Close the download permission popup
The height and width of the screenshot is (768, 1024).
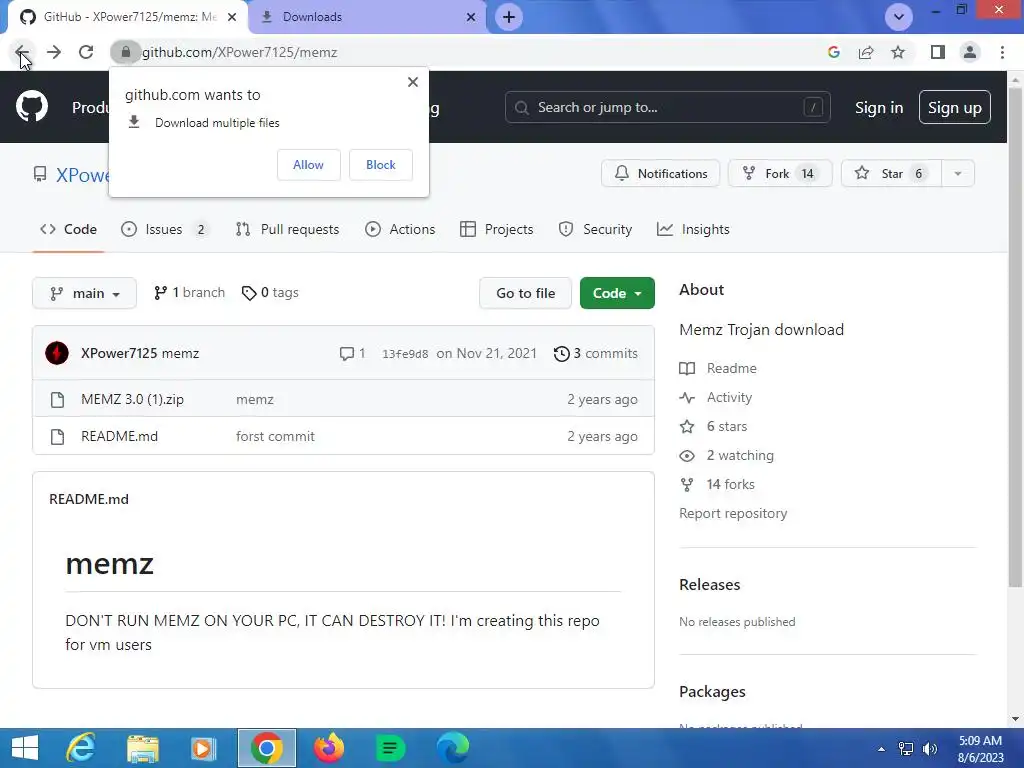pos(413,82)
